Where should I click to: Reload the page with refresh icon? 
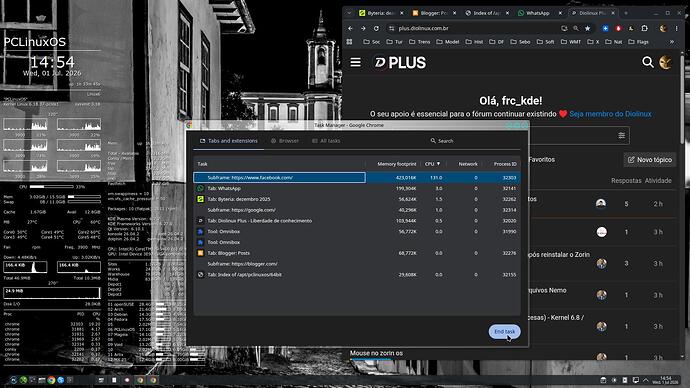[x=376, y=28]
